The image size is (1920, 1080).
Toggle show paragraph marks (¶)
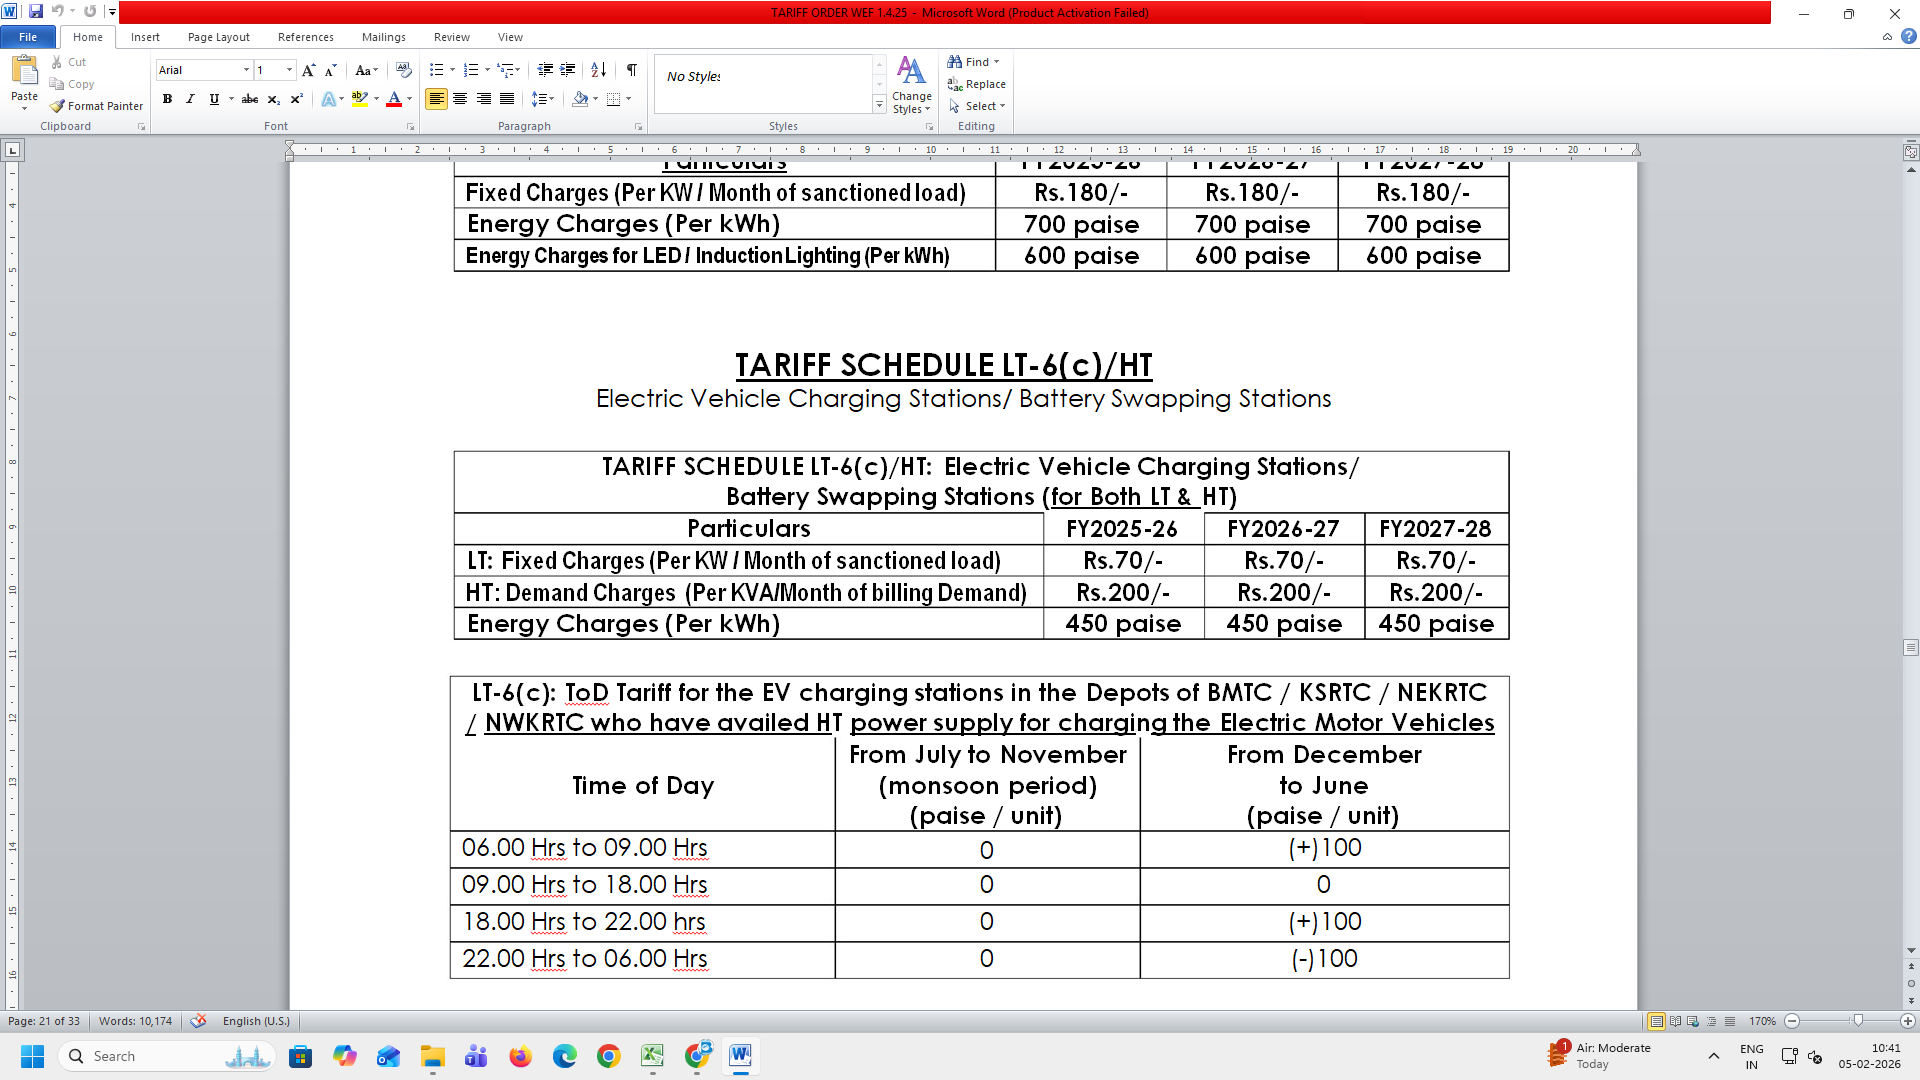point(632,70)
